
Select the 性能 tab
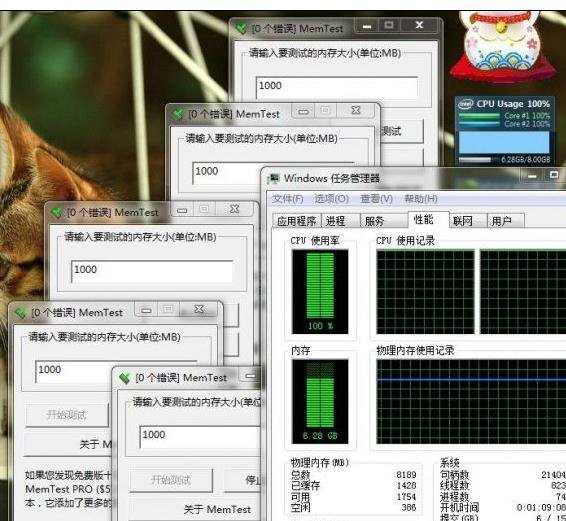[428, 219]
